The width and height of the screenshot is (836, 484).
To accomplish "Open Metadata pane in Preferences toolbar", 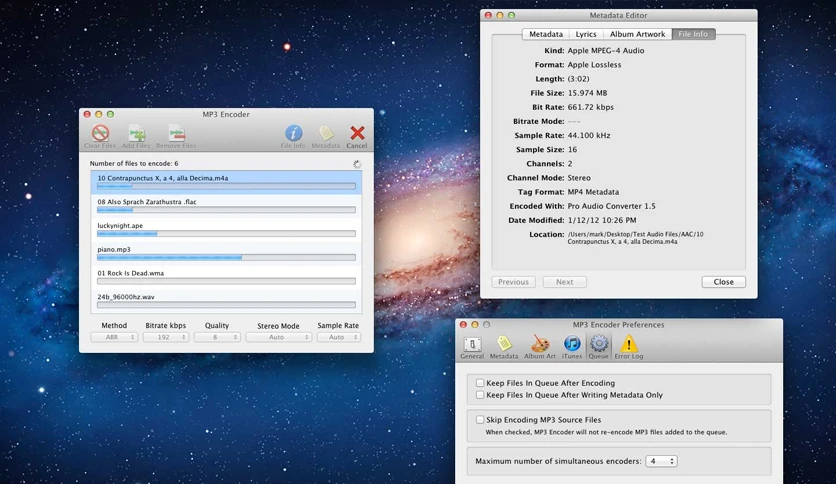I will [504, 347].
